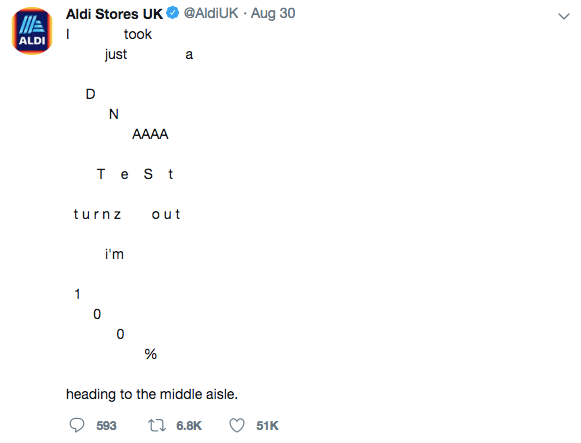The height and width of the screenshot is (443, 581).
Task: Click the word "i'm" in the tweet
Action: (x=114, y=254)
